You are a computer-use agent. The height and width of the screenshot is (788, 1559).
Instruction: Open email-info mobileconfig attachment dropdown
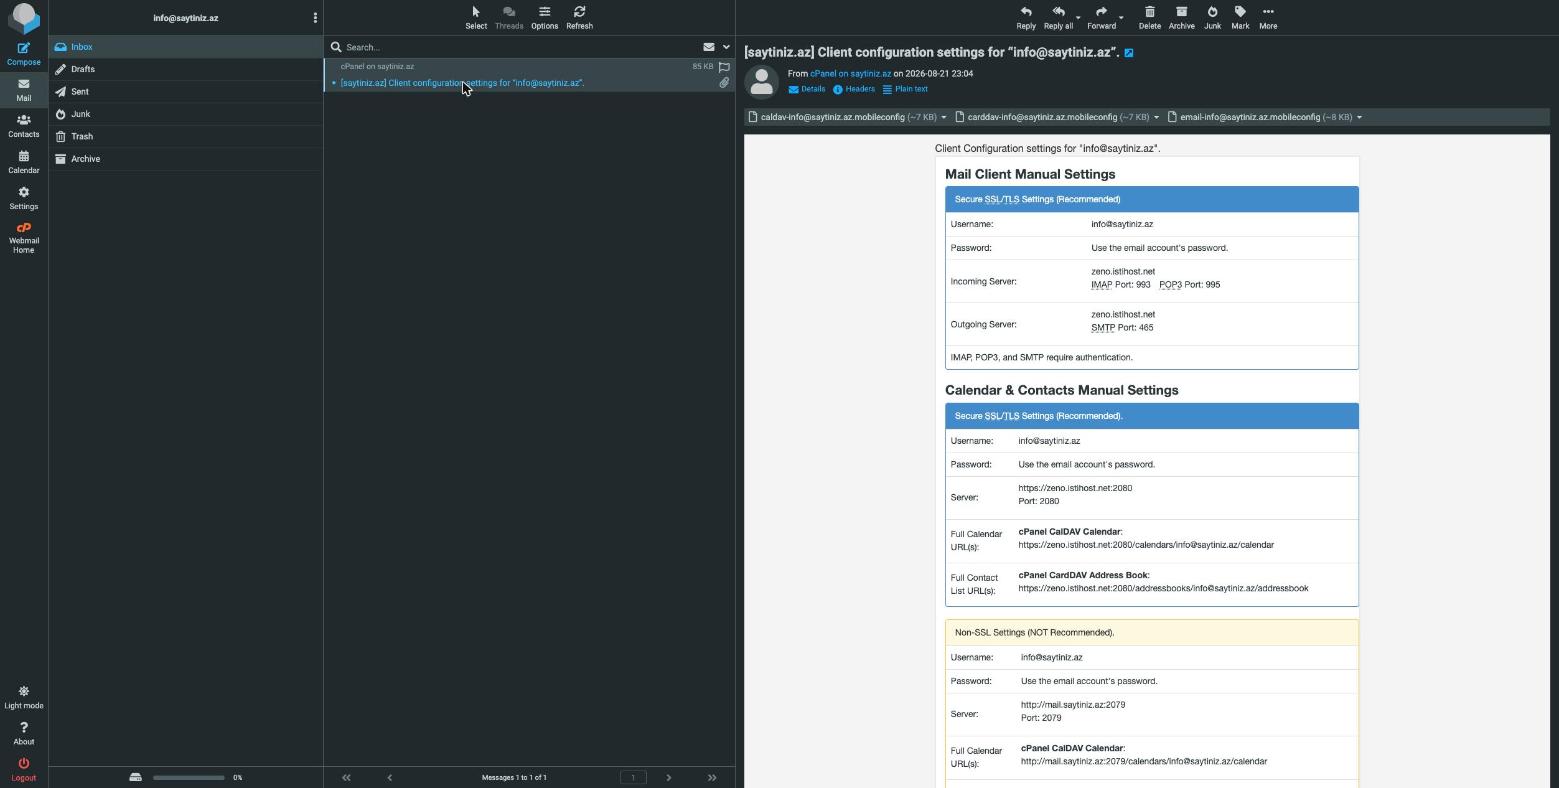1359,117
